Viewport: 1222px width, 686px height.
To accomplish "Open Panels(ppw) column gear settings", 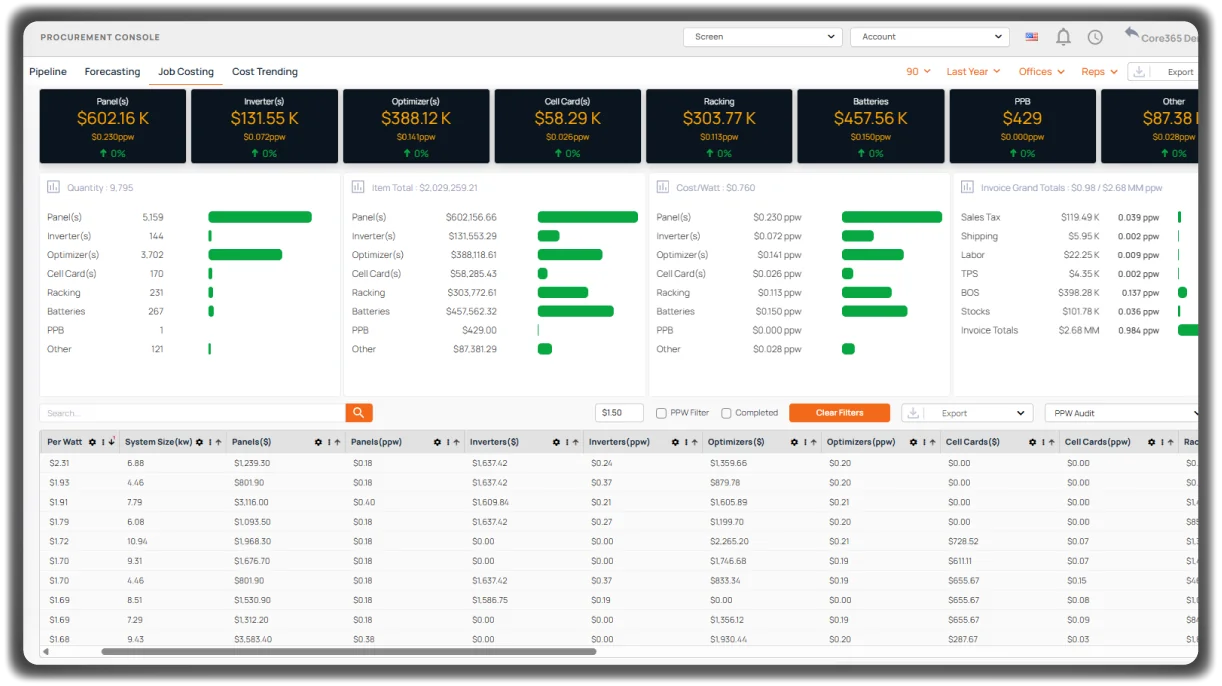I will pyautogui.click(x=437, y=442).
